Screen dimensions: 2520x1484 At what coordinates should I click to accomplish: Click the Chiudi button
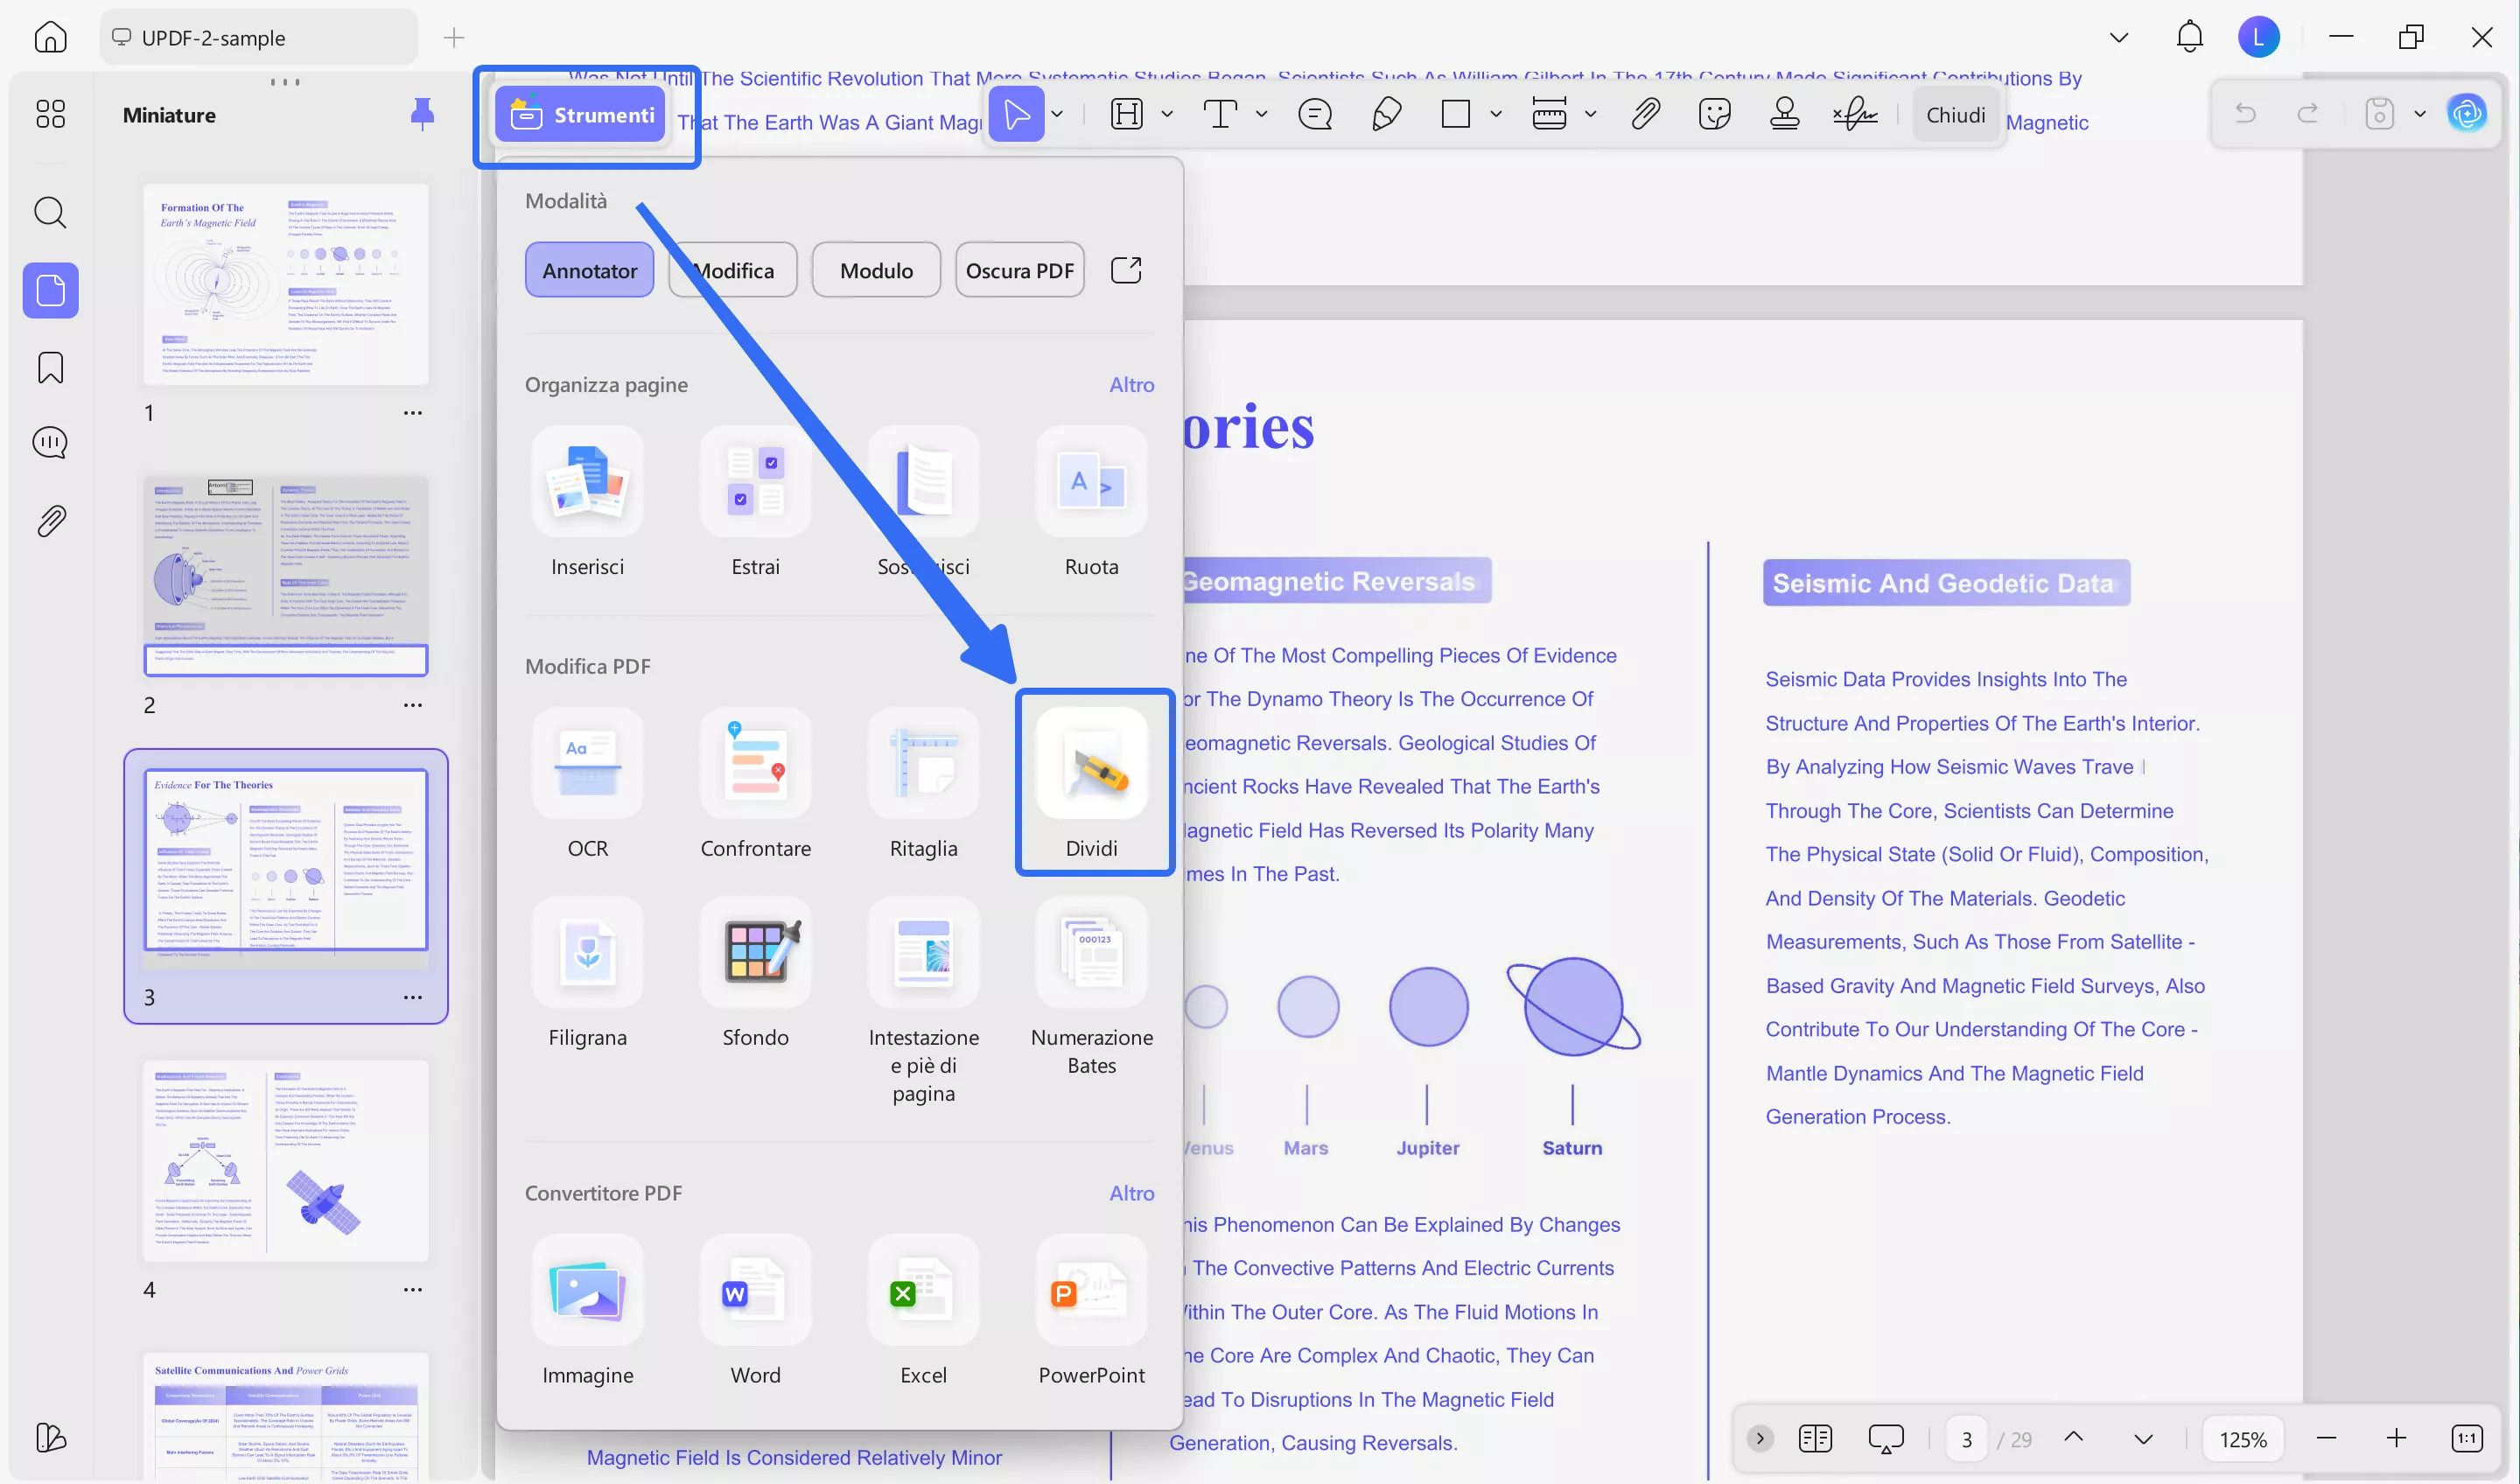point(1955,115)
